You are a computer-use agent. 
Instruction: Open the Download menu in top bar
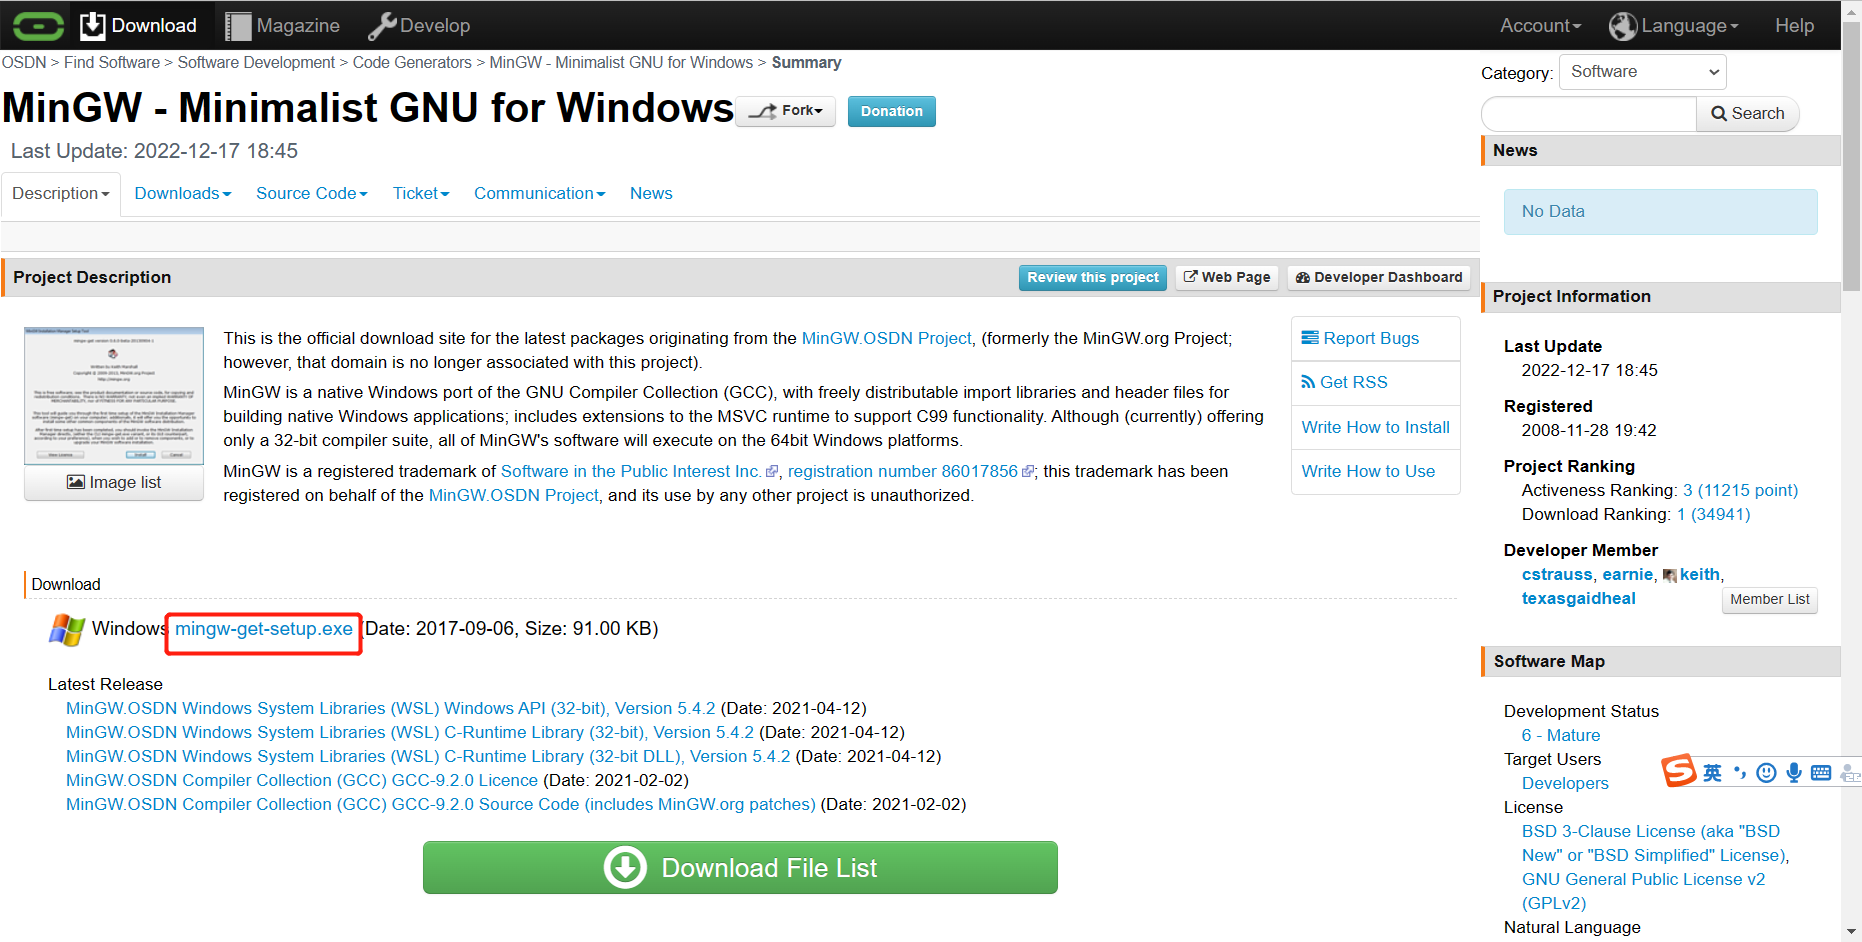[138, 25]
